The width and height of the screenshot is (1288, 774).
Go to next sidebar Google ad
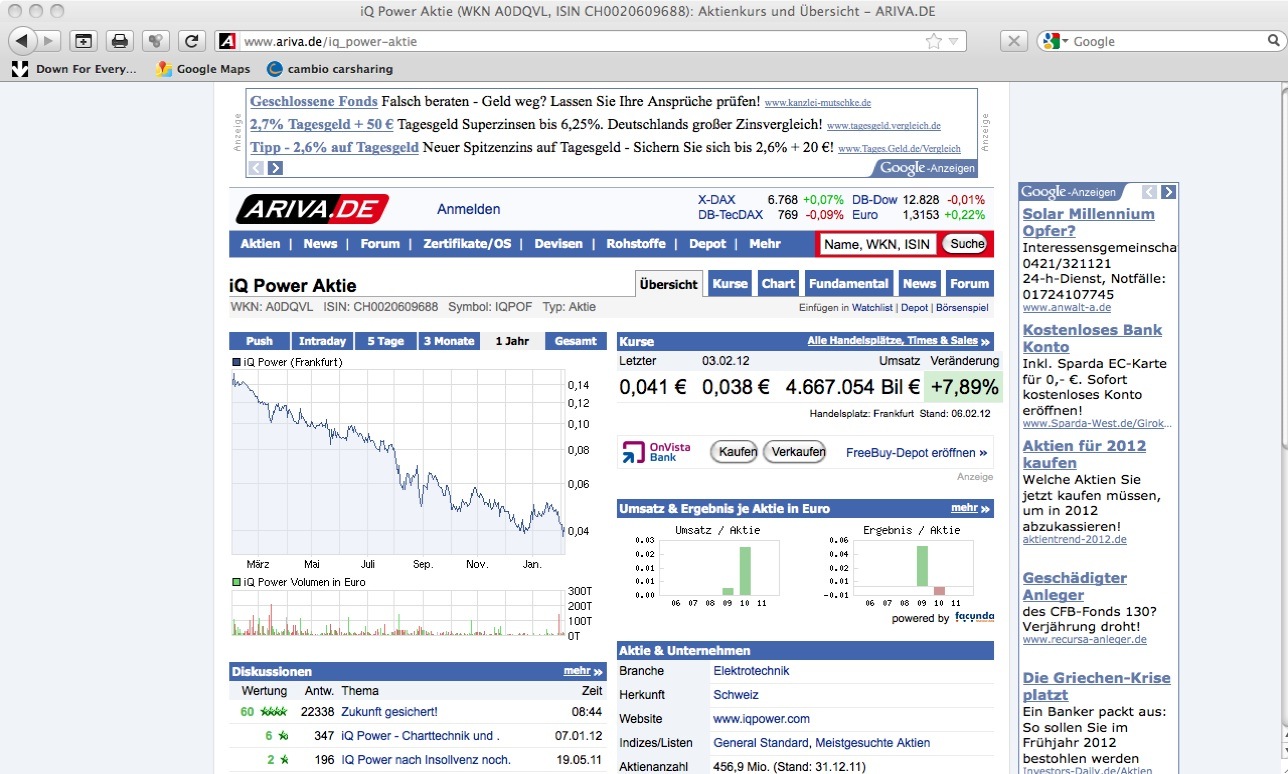coord(1168,192)
